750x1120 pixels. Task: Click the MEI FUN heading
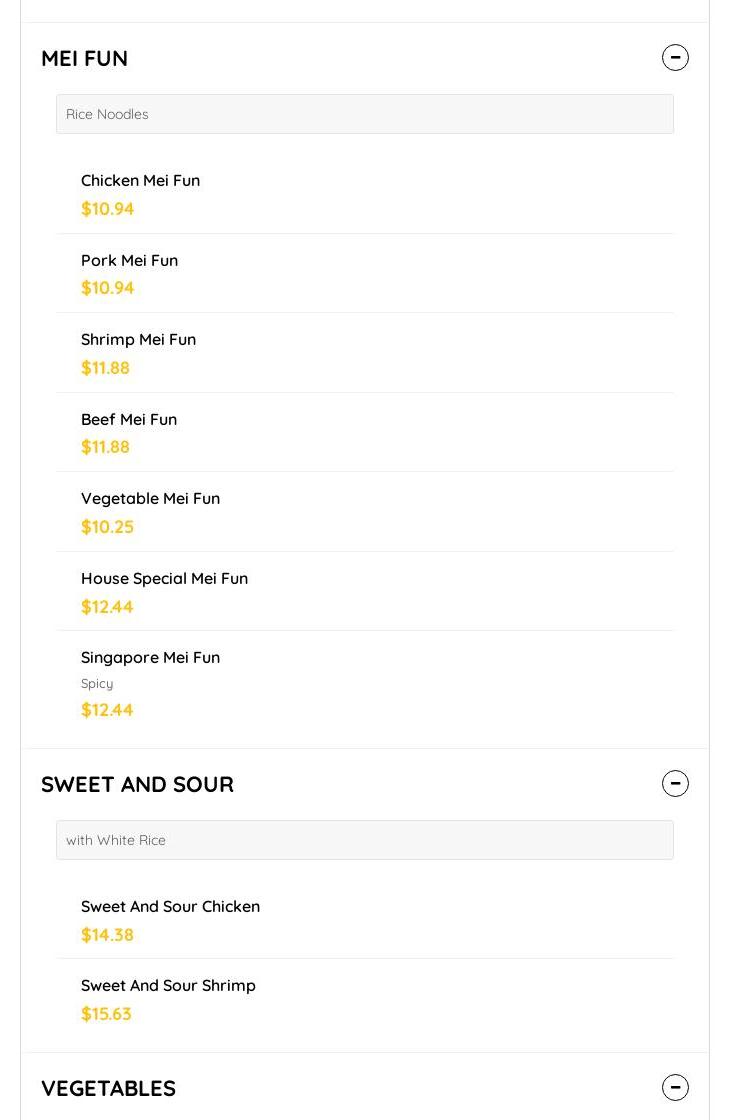click(85, 59)
